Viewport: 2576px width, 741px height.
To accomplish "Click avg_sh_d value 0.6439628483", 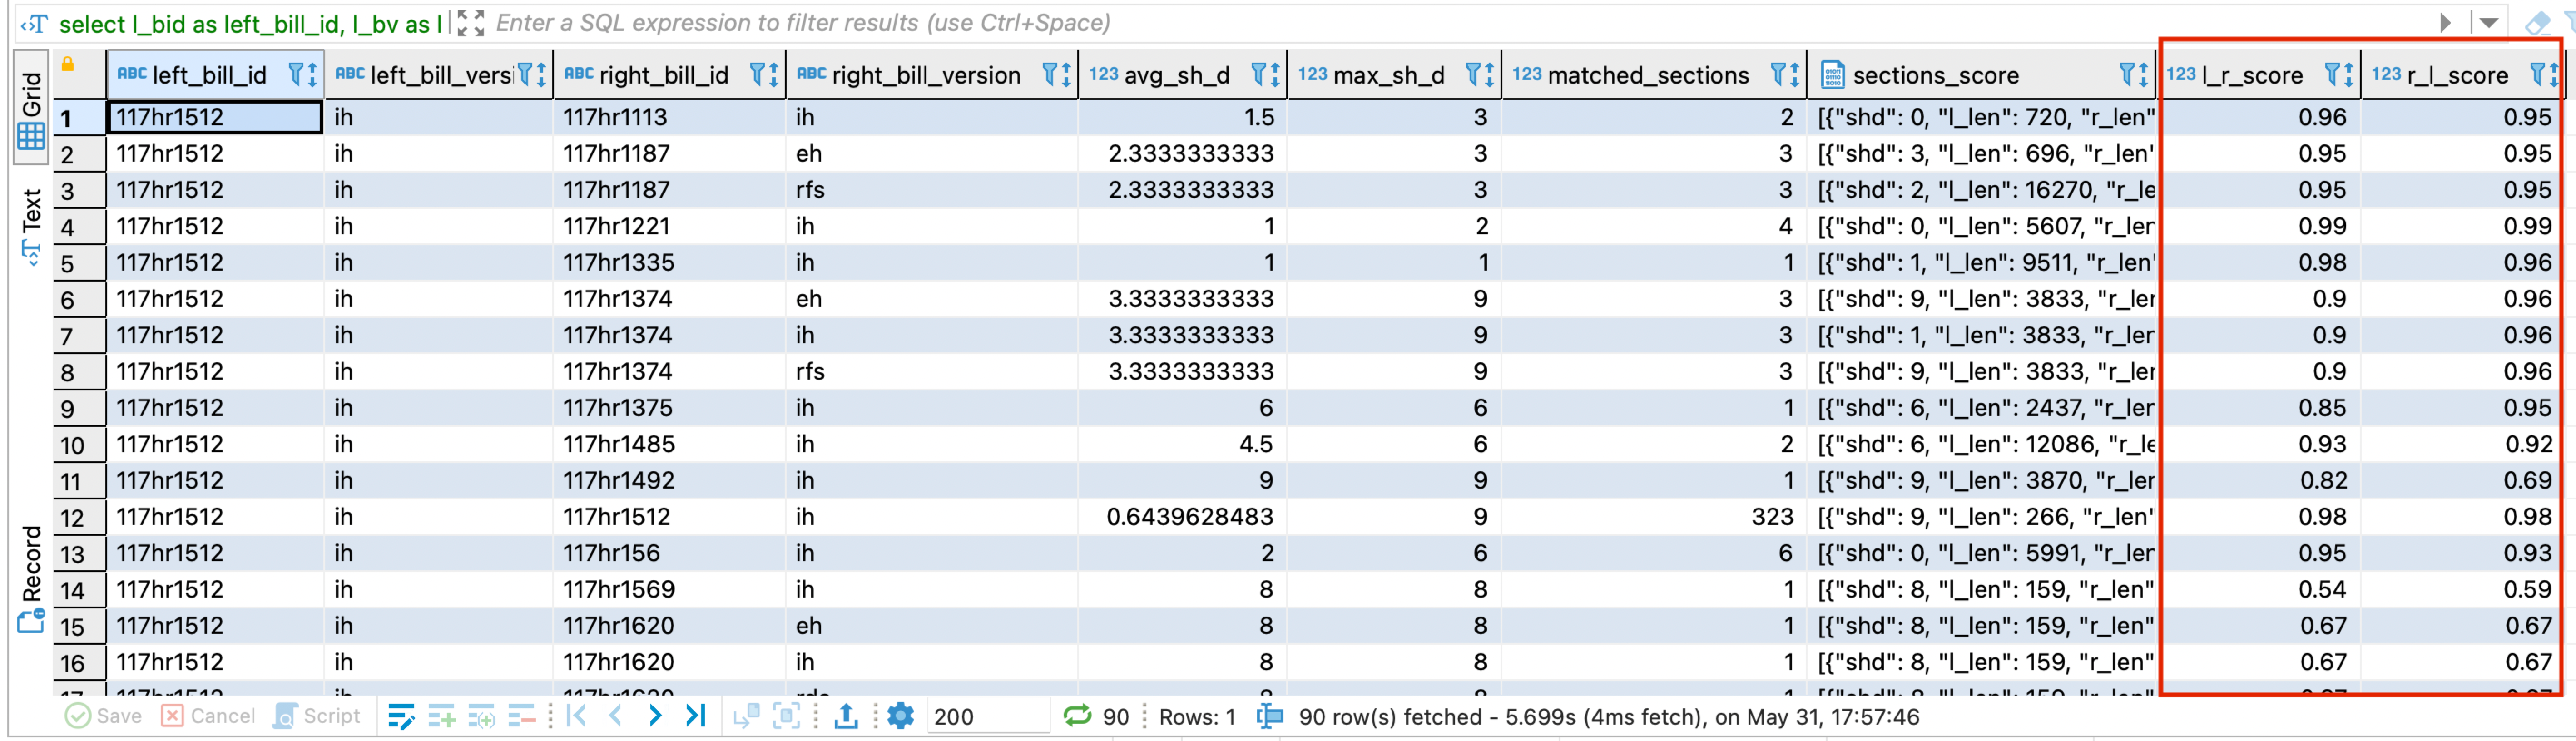I will pos(1183,517).
